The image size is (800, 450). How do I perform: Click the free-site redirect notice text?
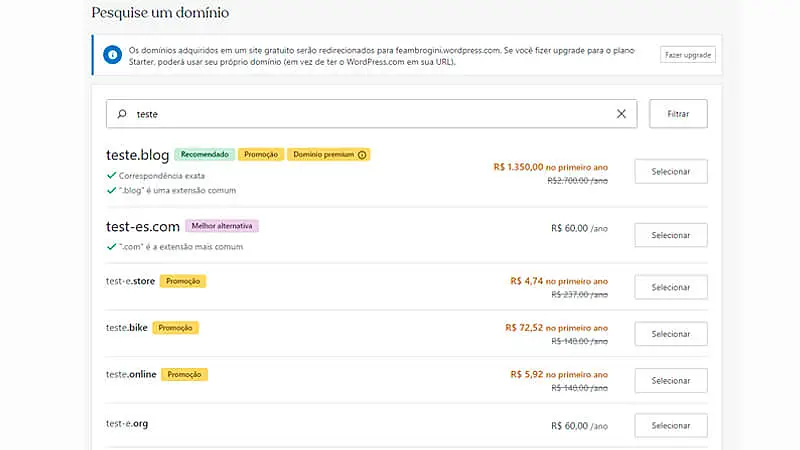click(x=382, y=56)
